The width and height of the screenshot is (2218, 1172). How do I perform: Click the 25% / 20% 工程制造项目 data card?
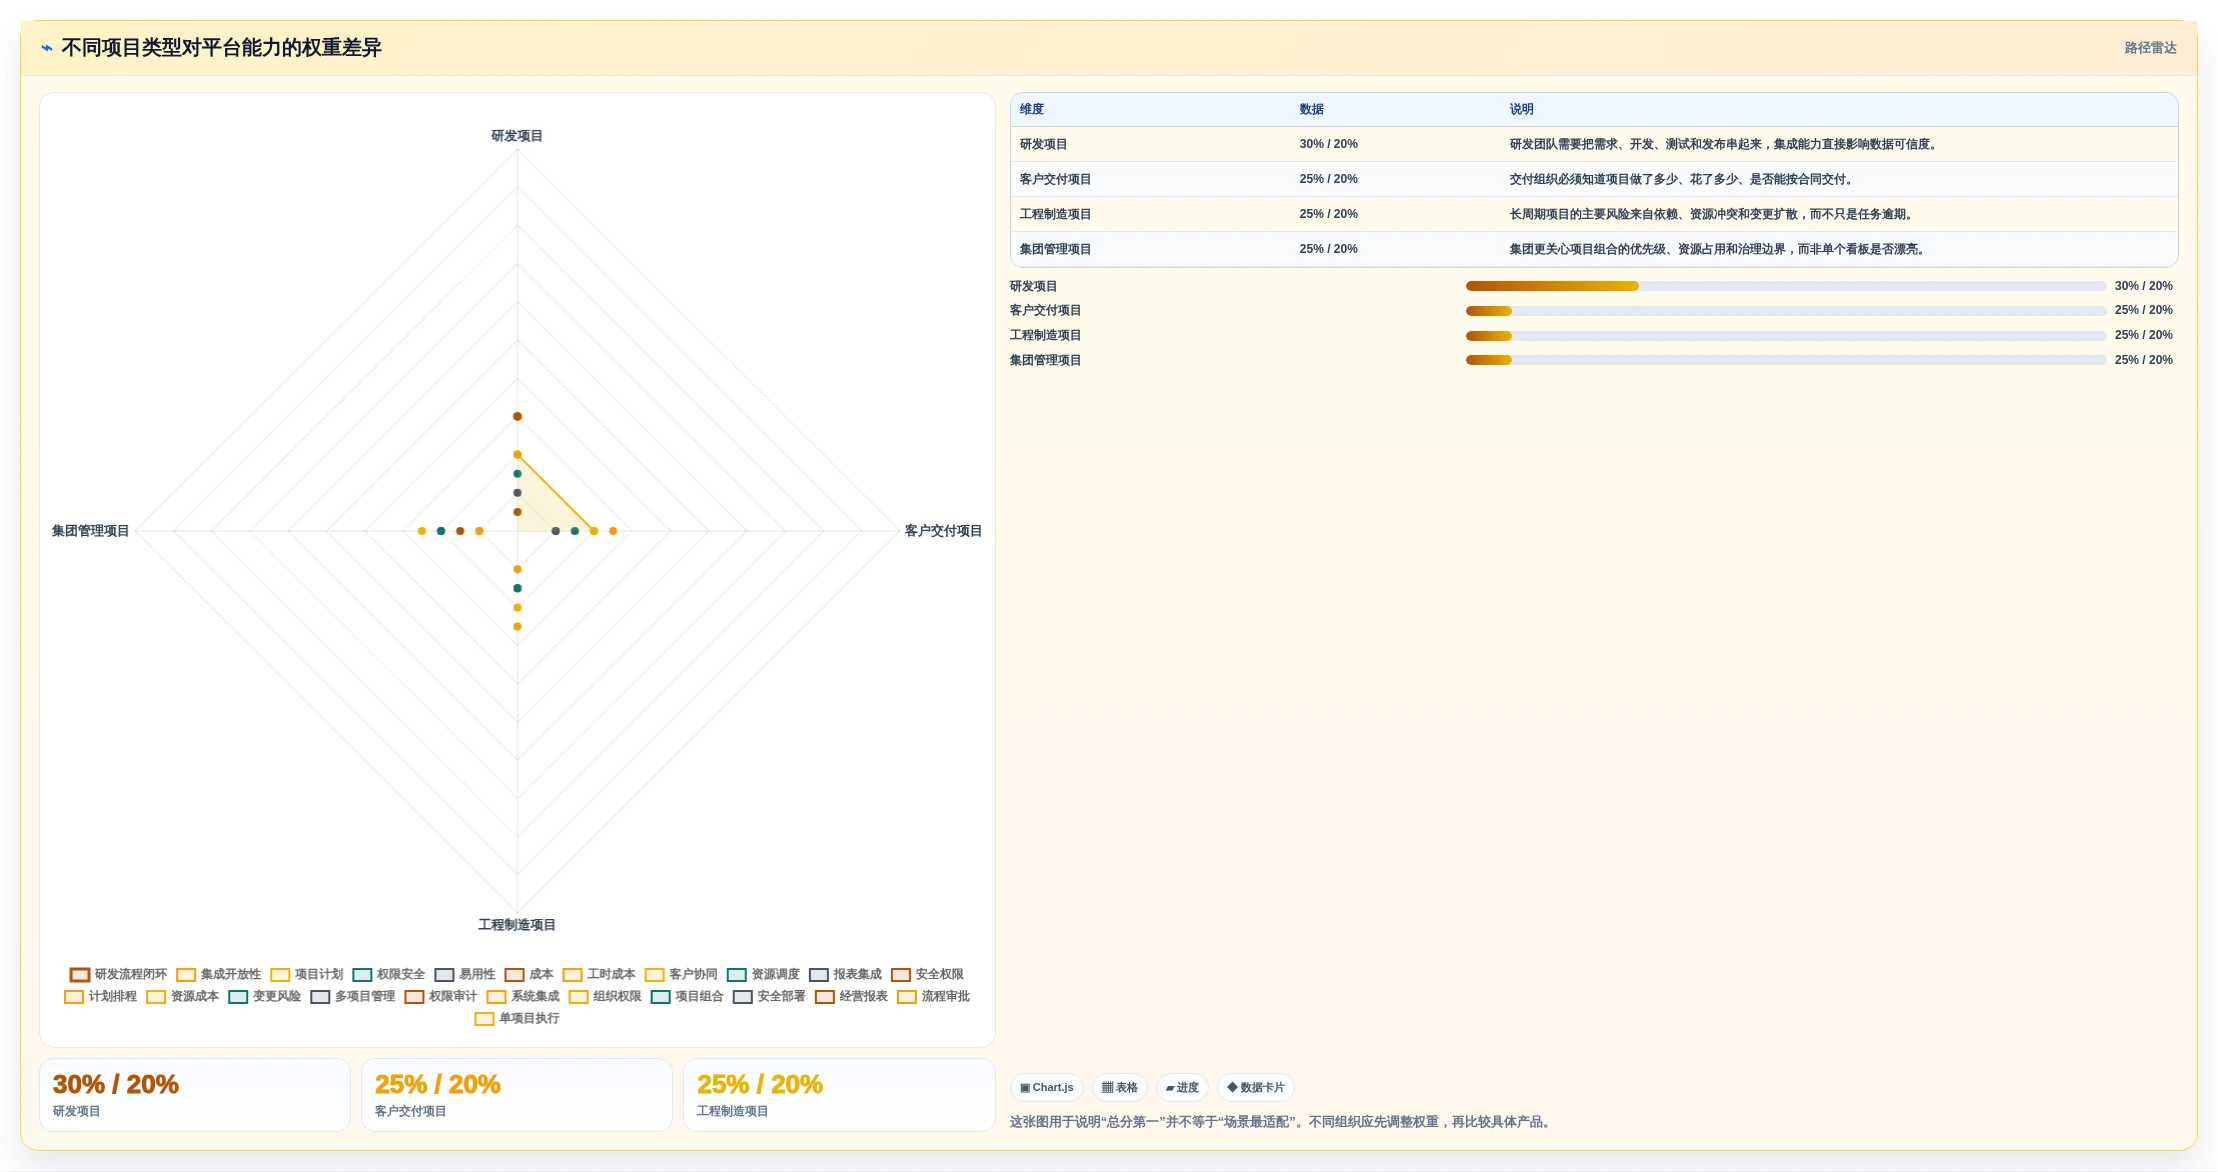click(x=839, y=1095)
